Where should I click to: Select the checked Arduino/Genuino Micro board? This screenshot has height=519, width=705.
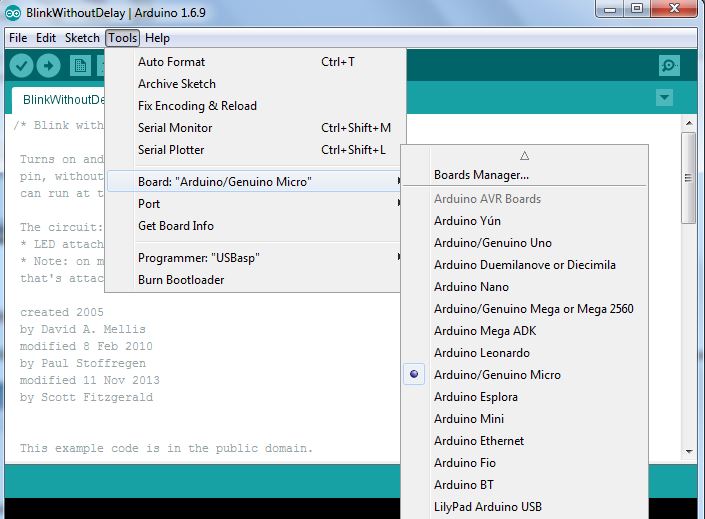pos(525,375)
